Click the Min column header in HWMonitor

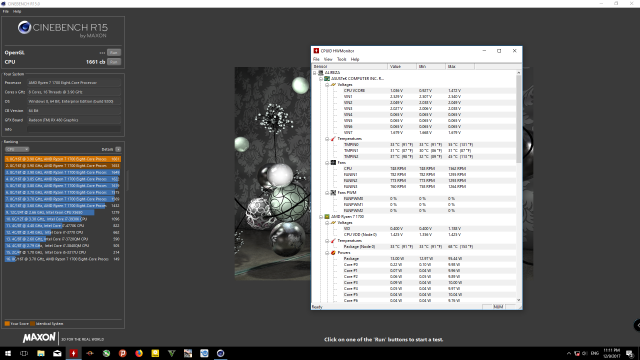[x=431, y=67]
